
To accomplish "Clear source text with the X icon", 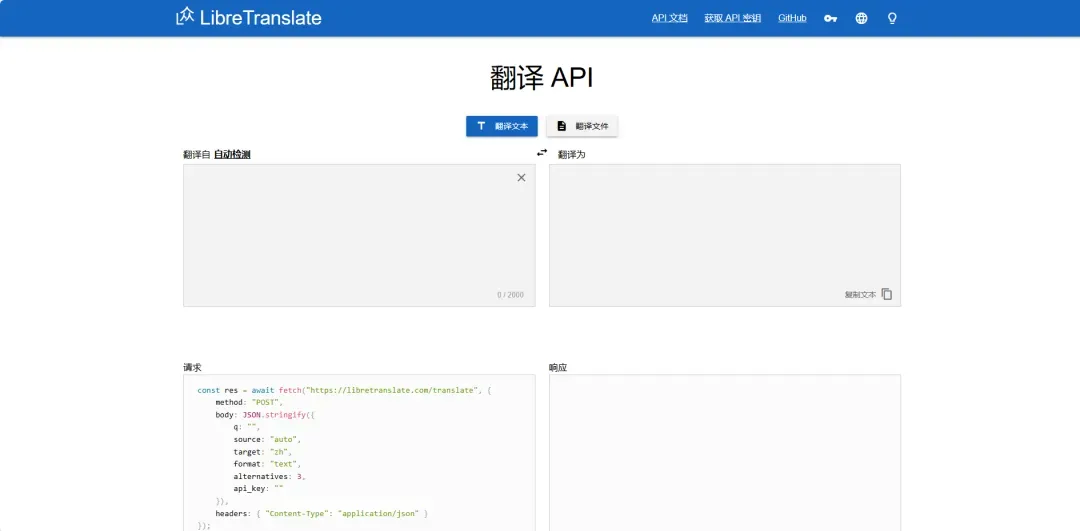I will click(521, 178).
